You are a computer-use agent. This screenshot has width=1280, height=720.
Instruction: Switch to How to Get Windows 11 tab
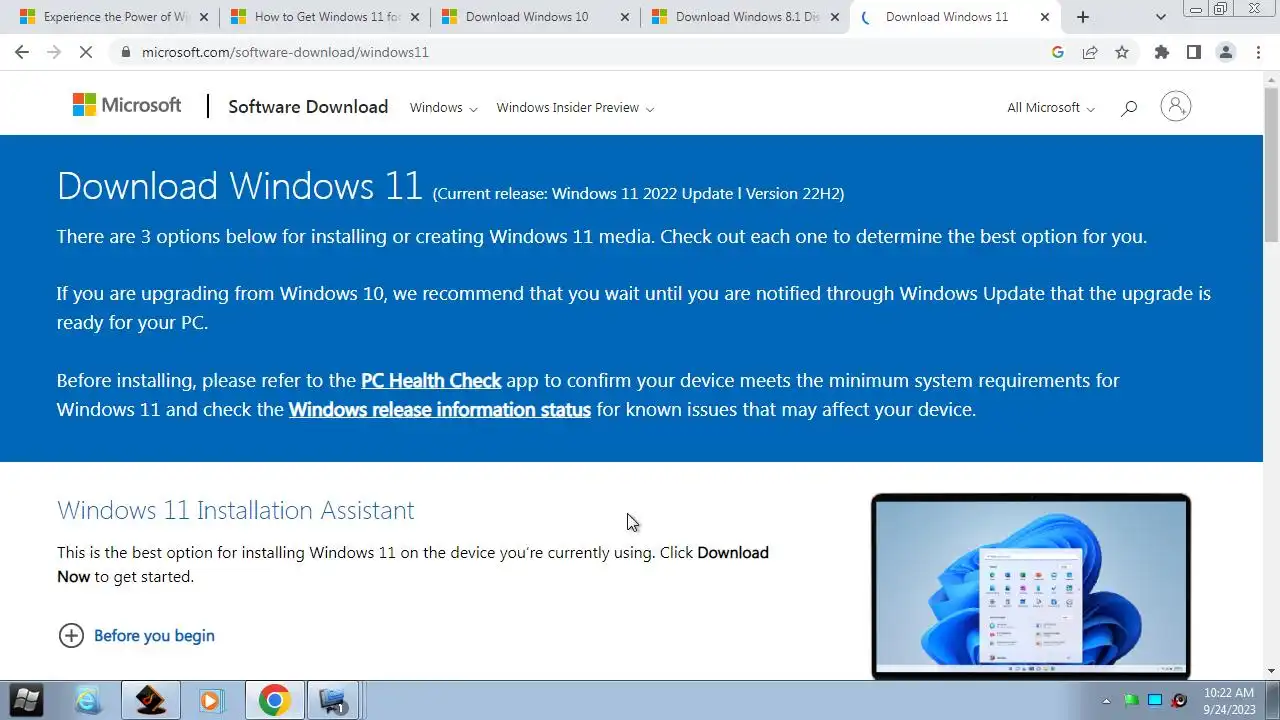pyautogui.click(x=325, y=17)
